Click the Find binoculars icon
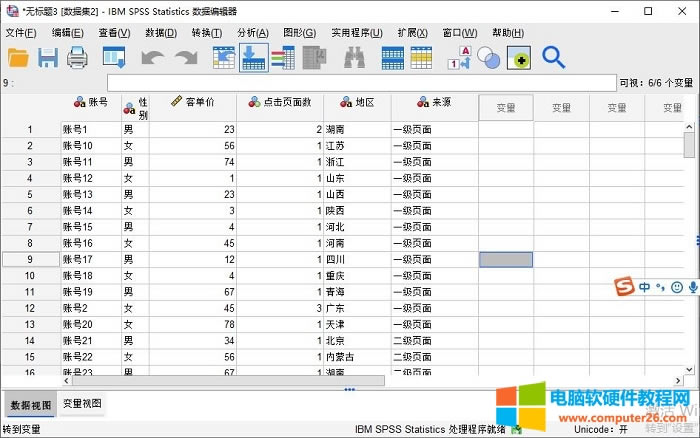 (x=354, y=58)
